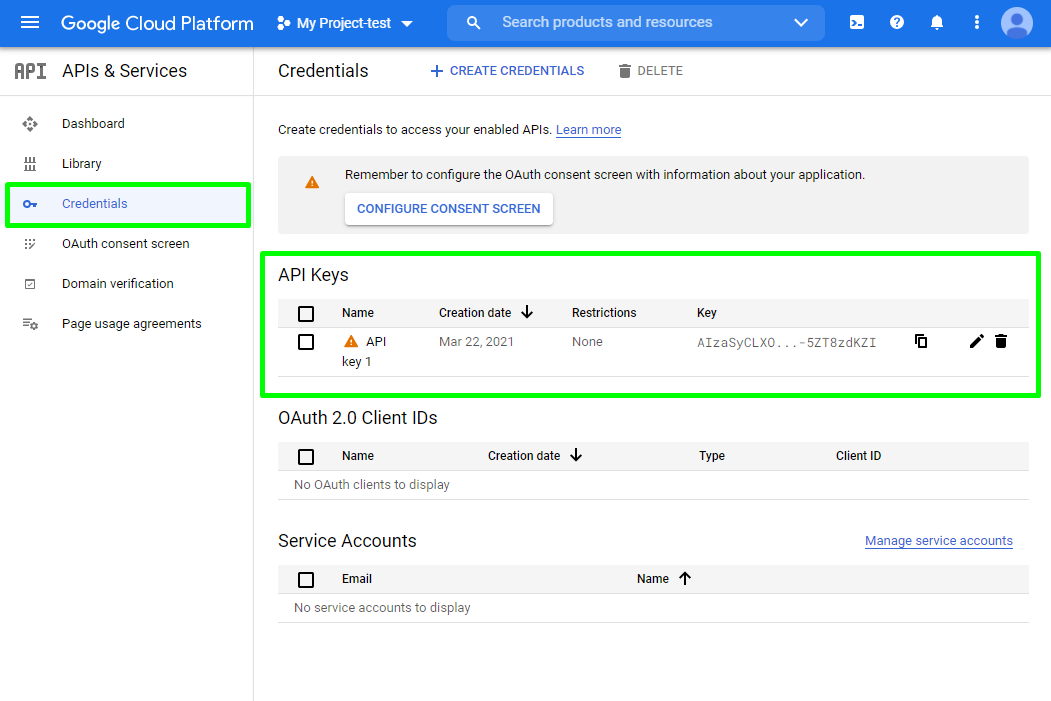This screenshot has height=701, width=1051.
Task: Click CONFIGURE CONSENT SCREEN button
Action: pyautogui.click(x=448, y=209)
